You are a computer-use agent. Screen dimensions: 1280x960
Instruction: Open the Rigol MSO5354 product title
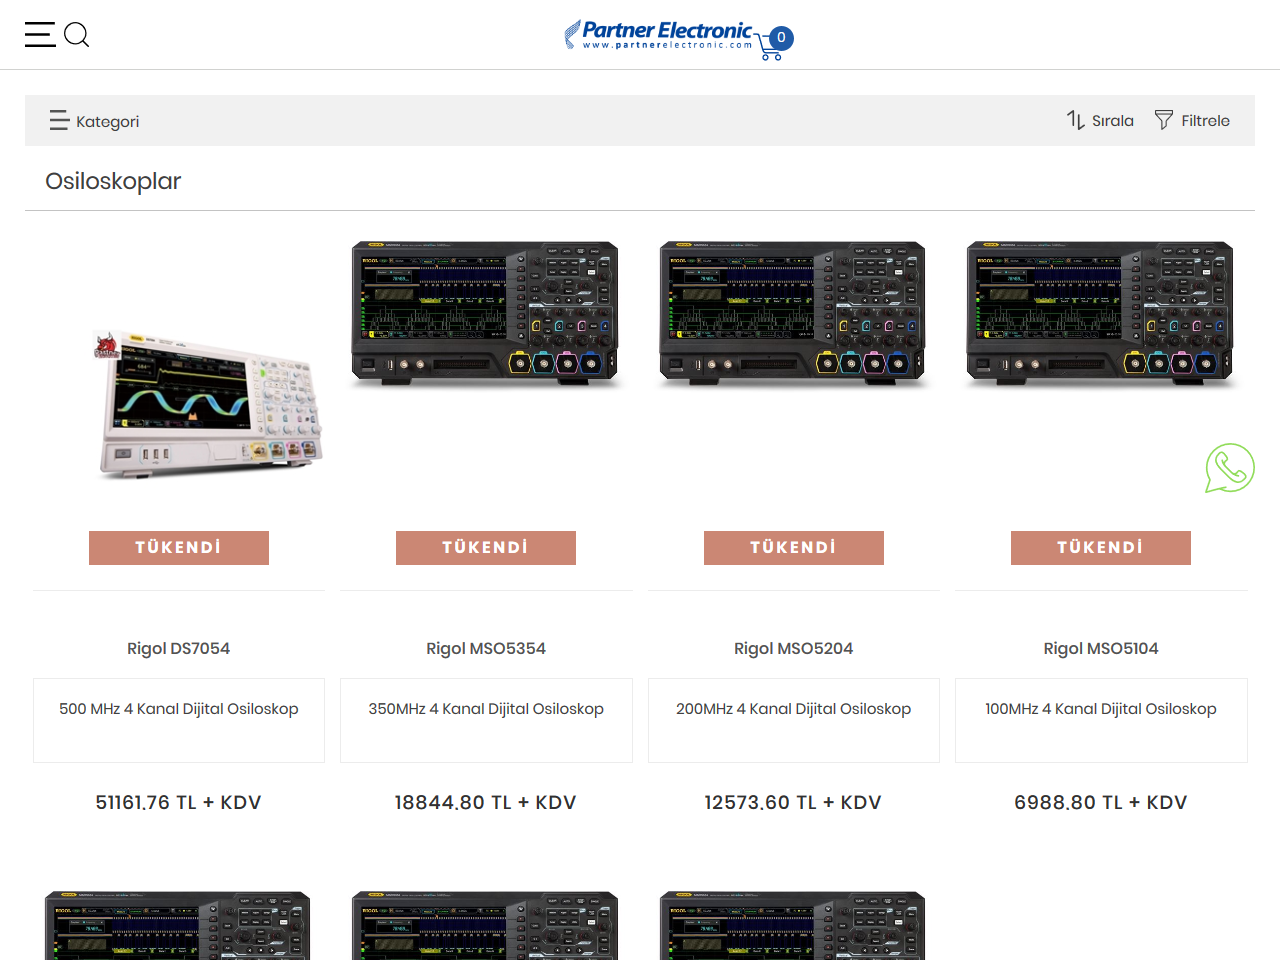tap(486, 648)
